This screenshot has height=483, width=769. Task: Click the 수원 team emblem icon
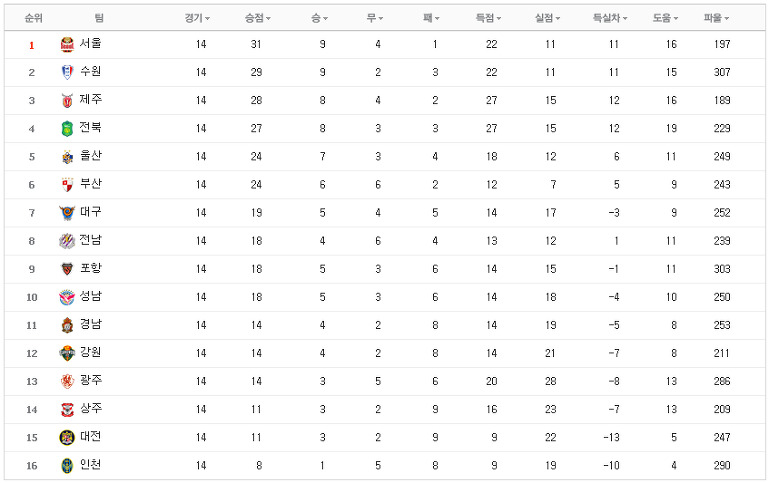[67, 72]
